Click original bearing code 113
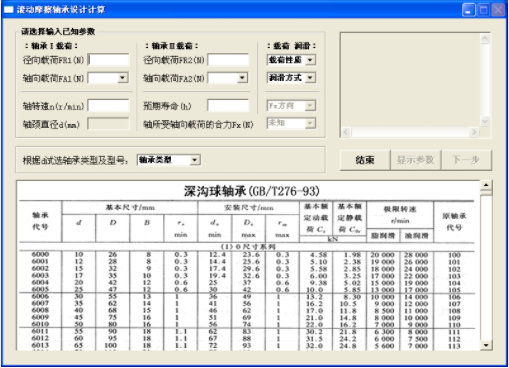The height and width of the screenshot is (368, 509). pos(454,346)
